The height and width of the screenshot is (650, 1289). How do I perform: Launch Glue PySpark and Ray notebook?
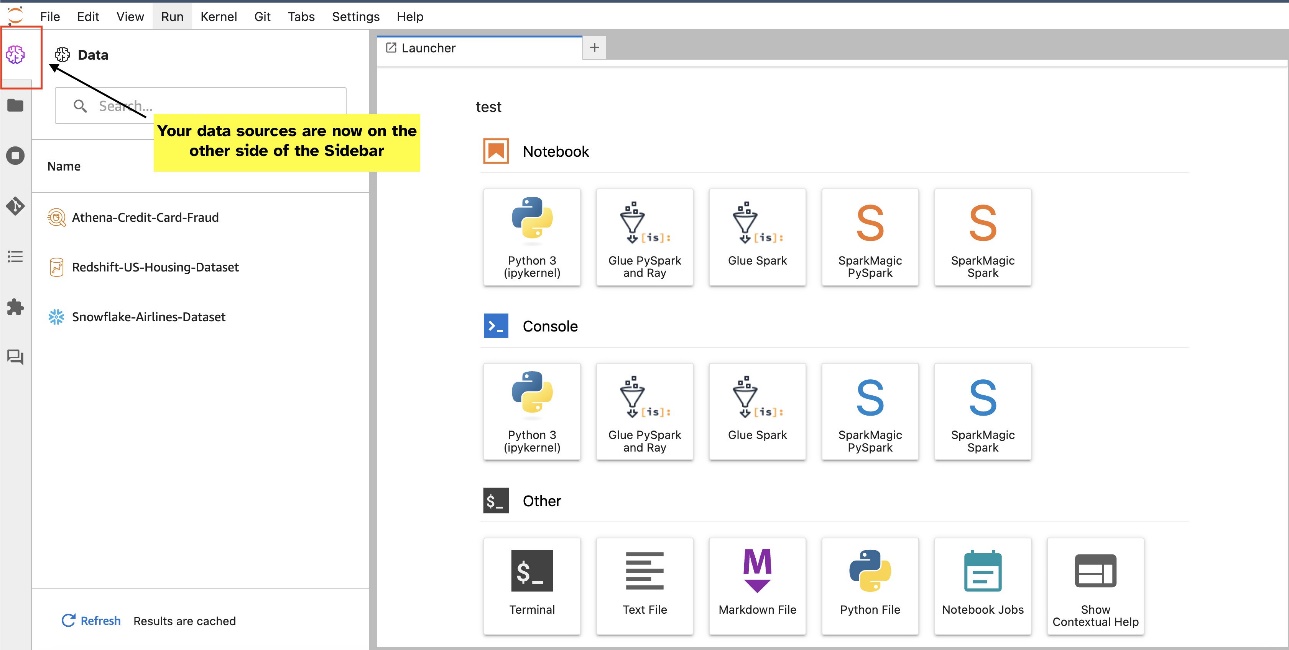pos(645,237)
